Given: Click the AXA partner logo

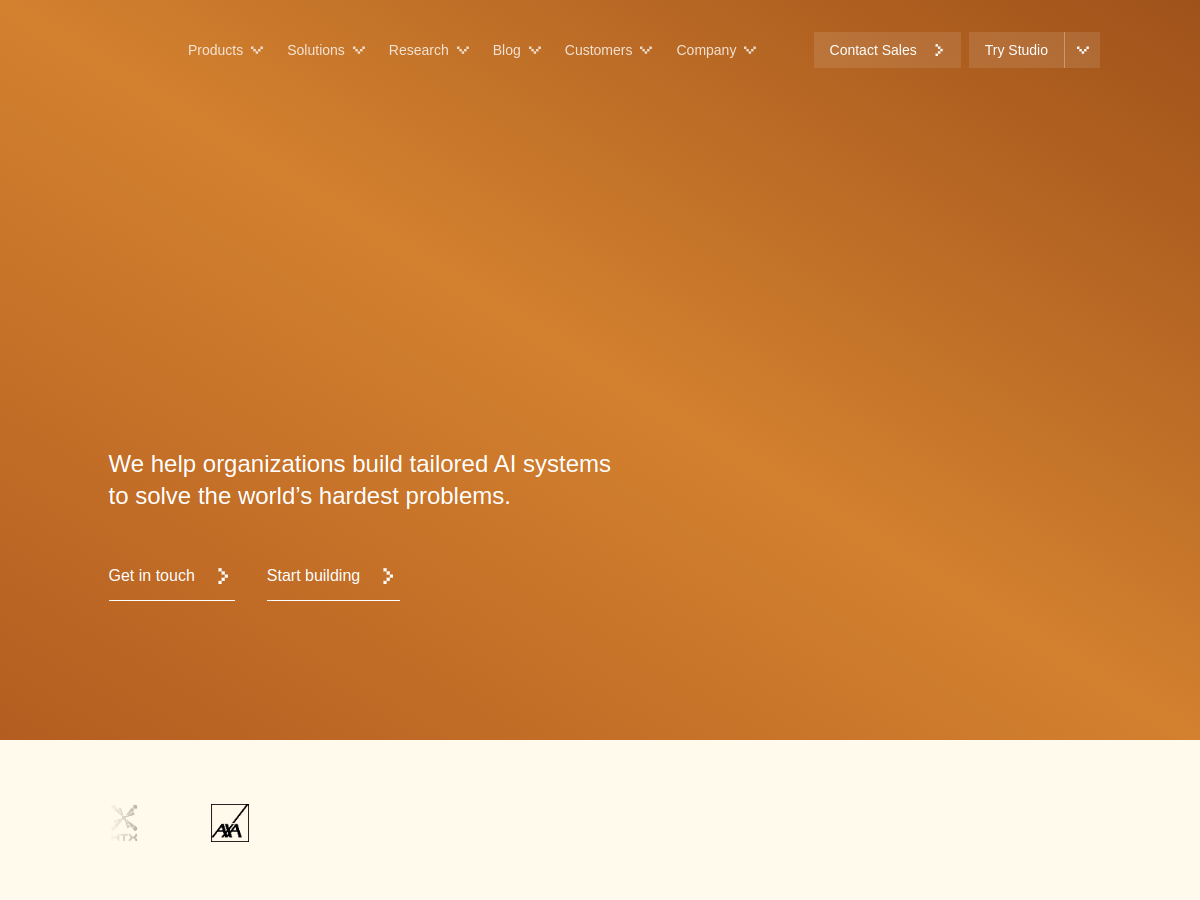Looking at the screenshot, I should (x=229, y=822).
